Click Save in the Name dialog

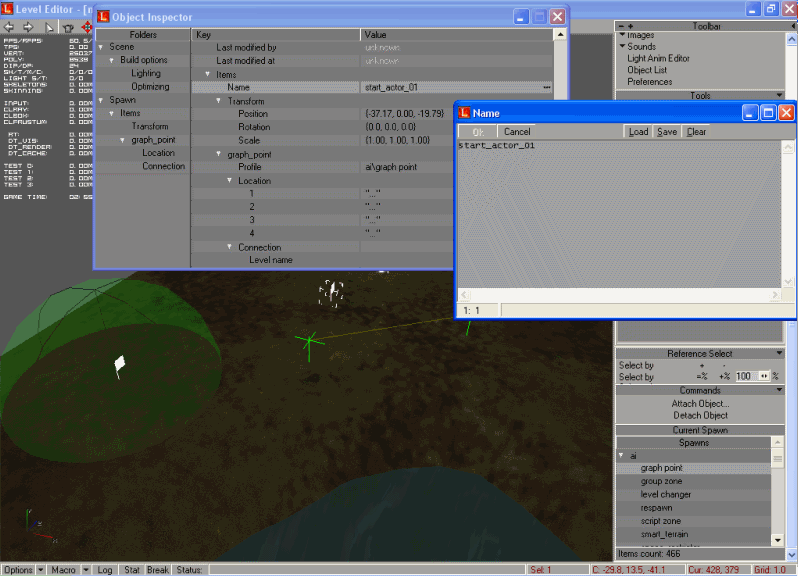pos(667,132)
